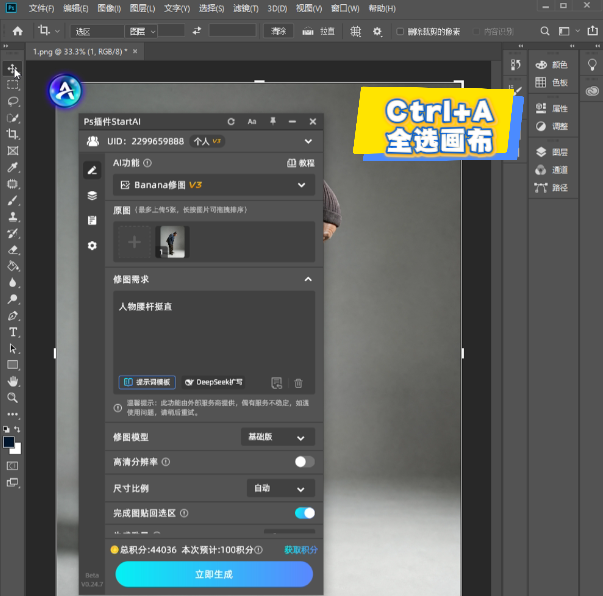Image resolution: width=603 pixels, height=596 pixels.
Task: Select the Clone Stamp tool
Action: pos(13,216)
